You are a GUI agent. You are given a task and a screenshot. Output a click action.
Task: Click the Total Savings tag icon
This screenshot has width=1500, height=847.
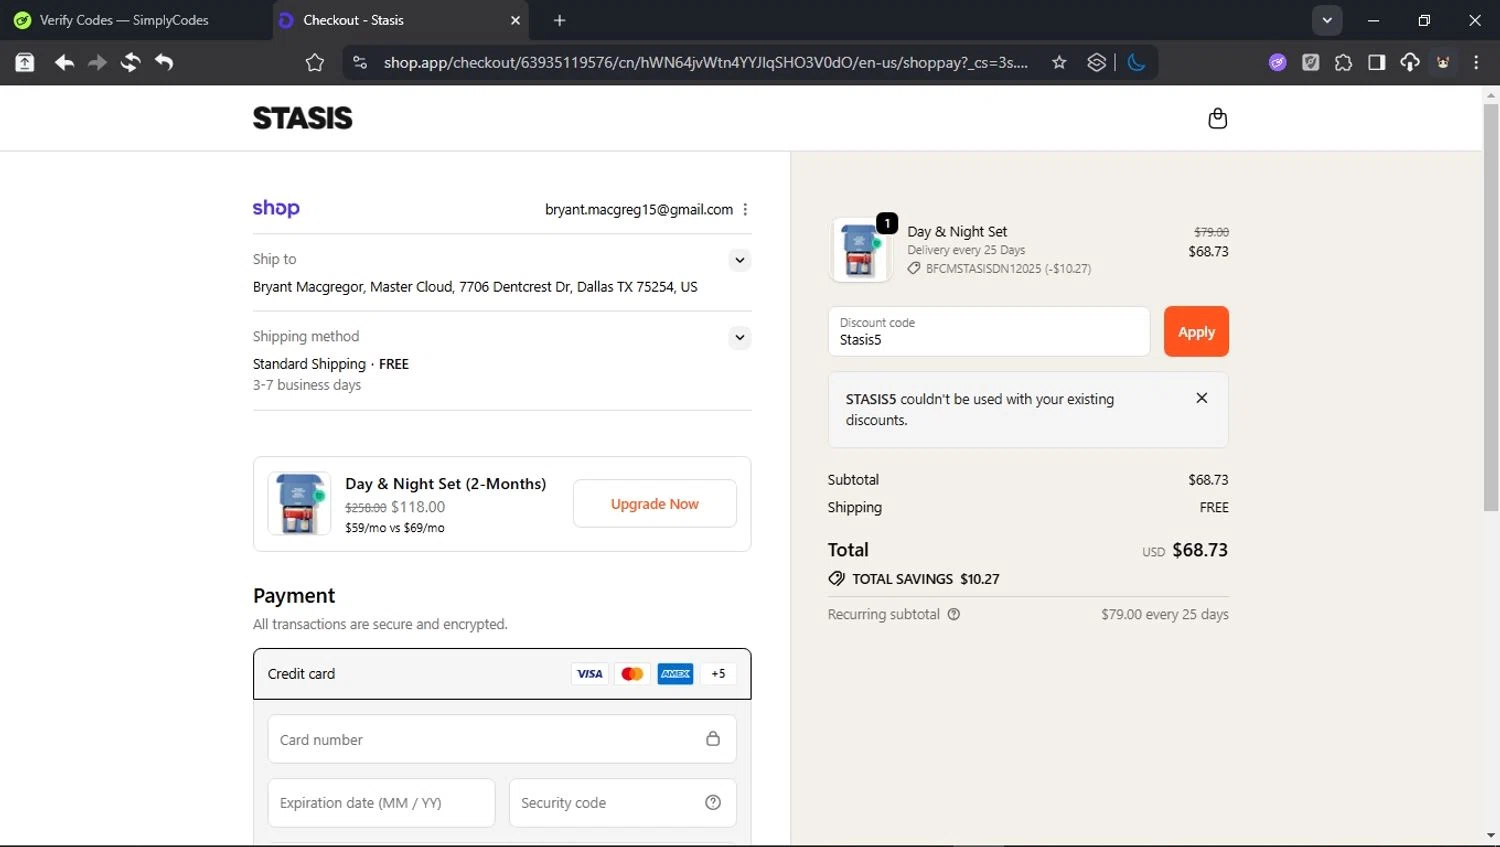pyautogui.click(x=837, y=578)
